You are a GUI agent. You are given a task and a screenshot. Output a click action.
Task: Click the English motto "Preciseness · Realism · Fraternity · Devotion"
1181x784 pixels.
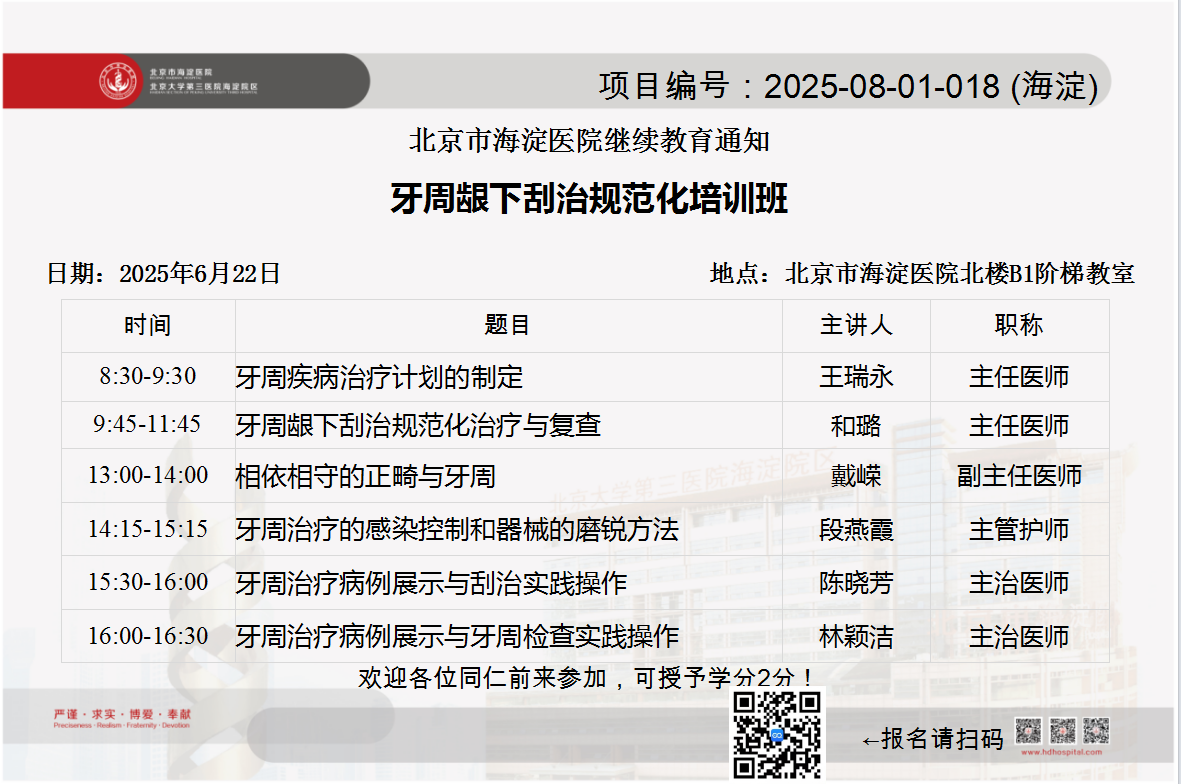tap(122, 726)
